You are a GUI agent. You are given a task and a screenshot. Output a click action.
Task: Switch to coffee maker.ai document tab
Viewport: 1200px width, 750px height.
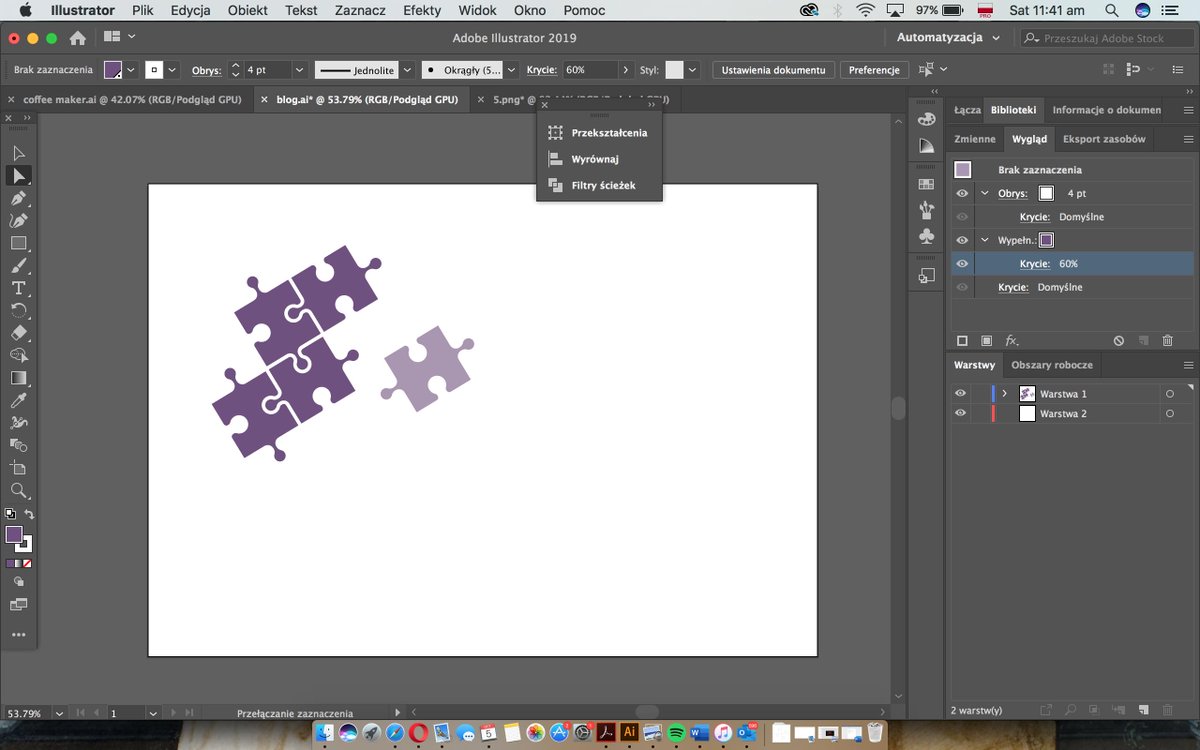coord(130,100)
